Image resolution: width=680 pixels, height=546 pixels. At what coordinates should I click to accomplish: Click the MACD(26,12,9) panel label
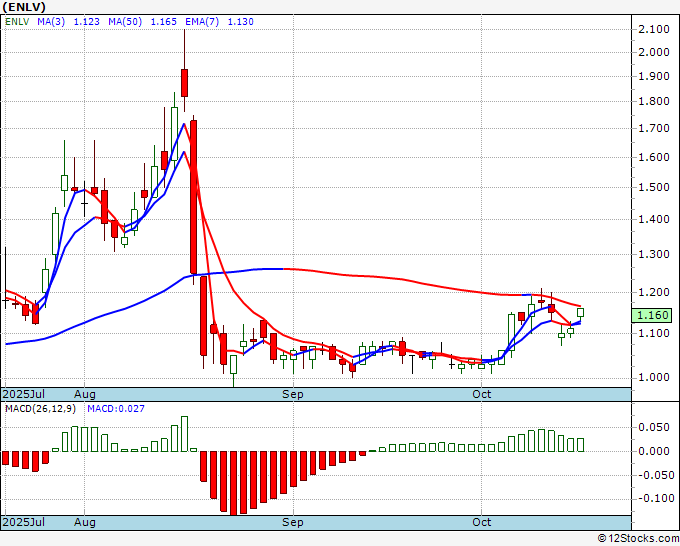pyautogui.click(x=40, y=409)
